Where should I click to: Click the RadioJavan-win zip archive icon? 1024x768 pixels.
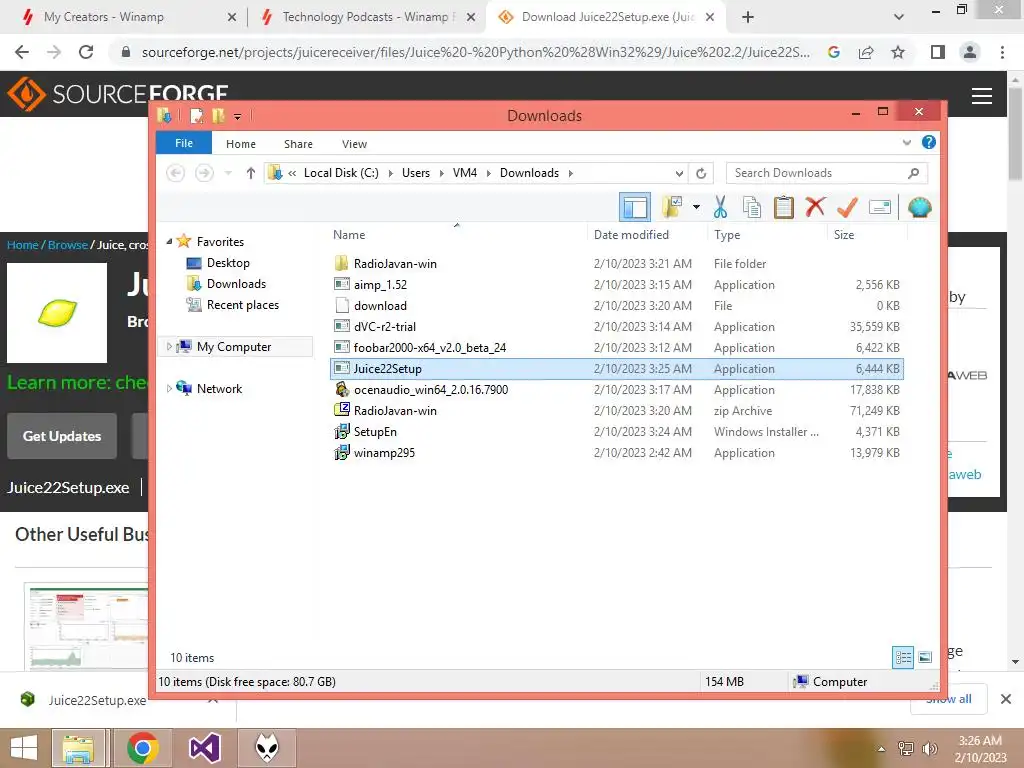tap(342, 410)
